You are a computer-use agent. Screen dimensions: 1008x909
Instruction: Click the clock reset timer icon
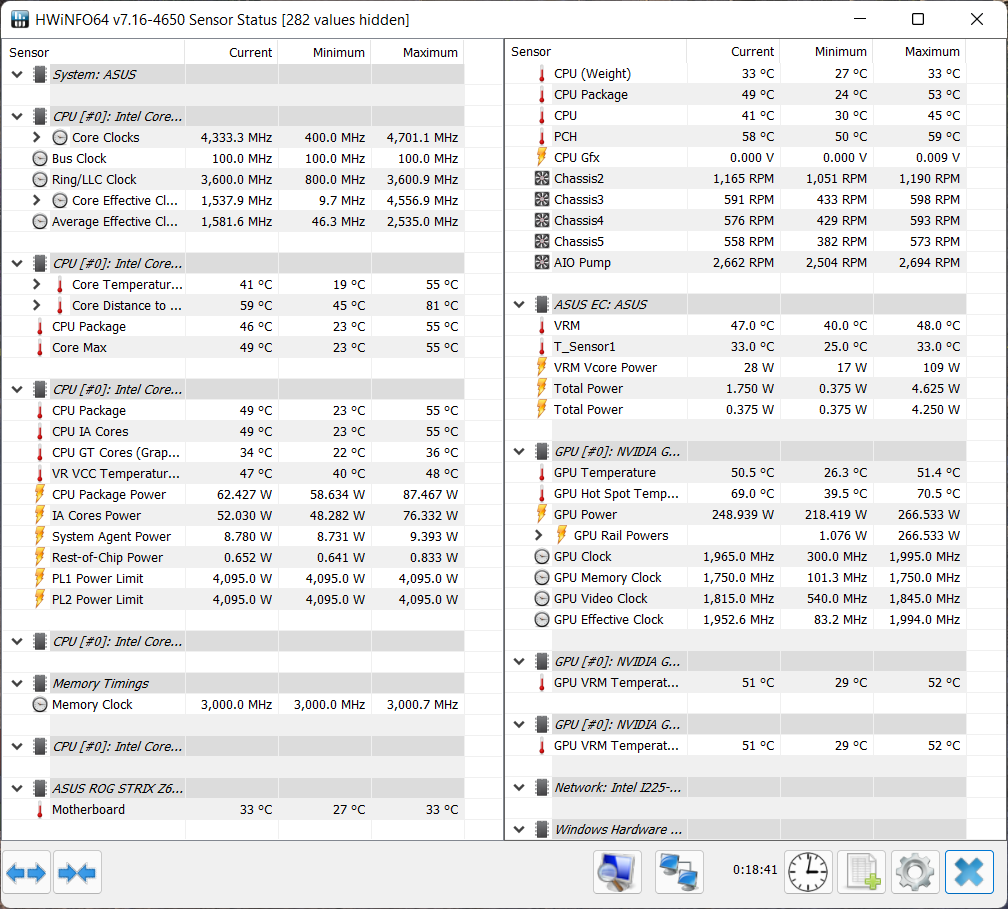click(x=808, y=872)
